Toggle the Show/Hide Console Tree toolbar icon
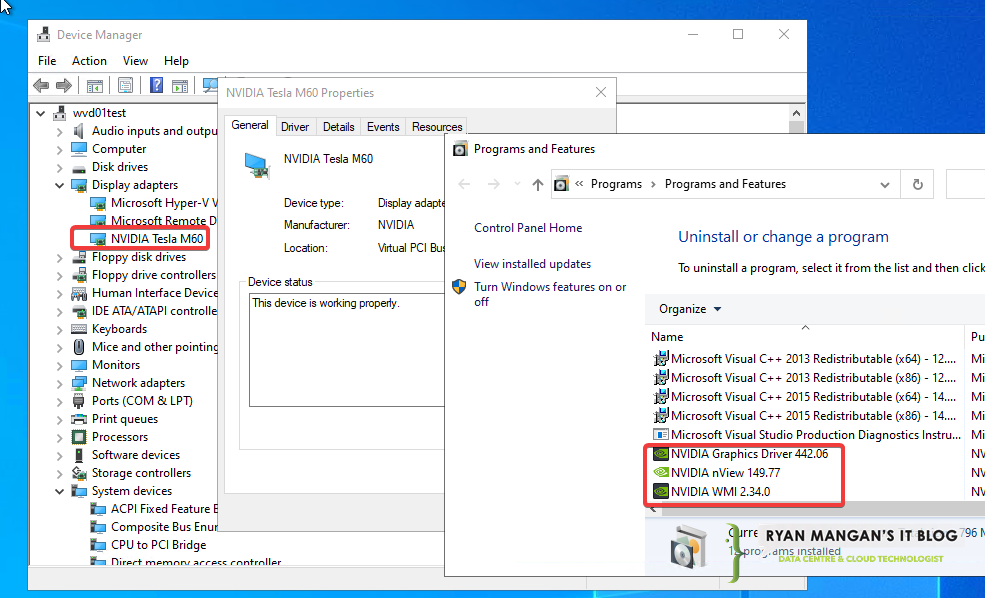 (x=95, y=85)
